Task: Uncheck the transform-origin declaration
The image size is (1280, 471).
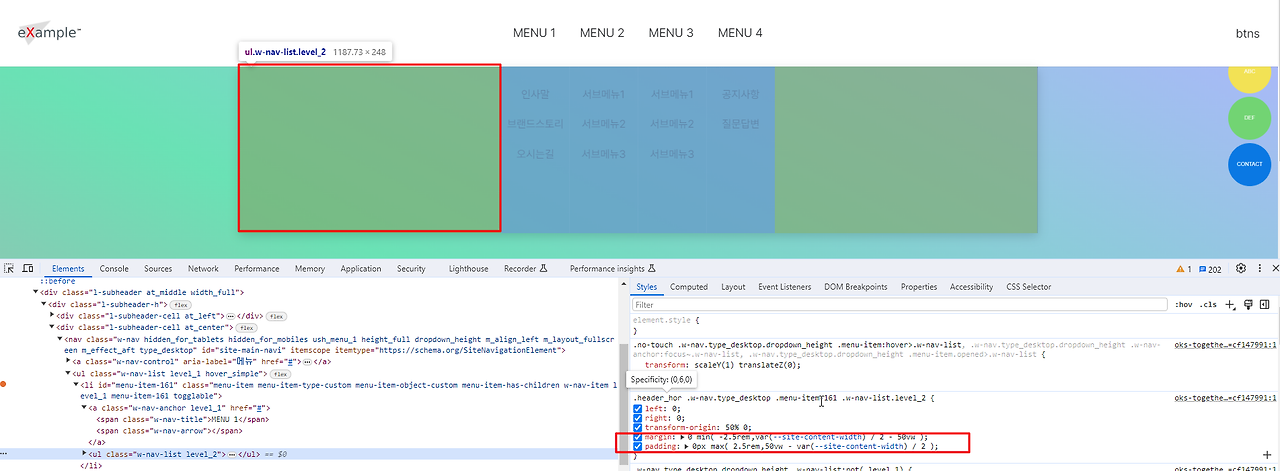Action: tap(638, 430)
